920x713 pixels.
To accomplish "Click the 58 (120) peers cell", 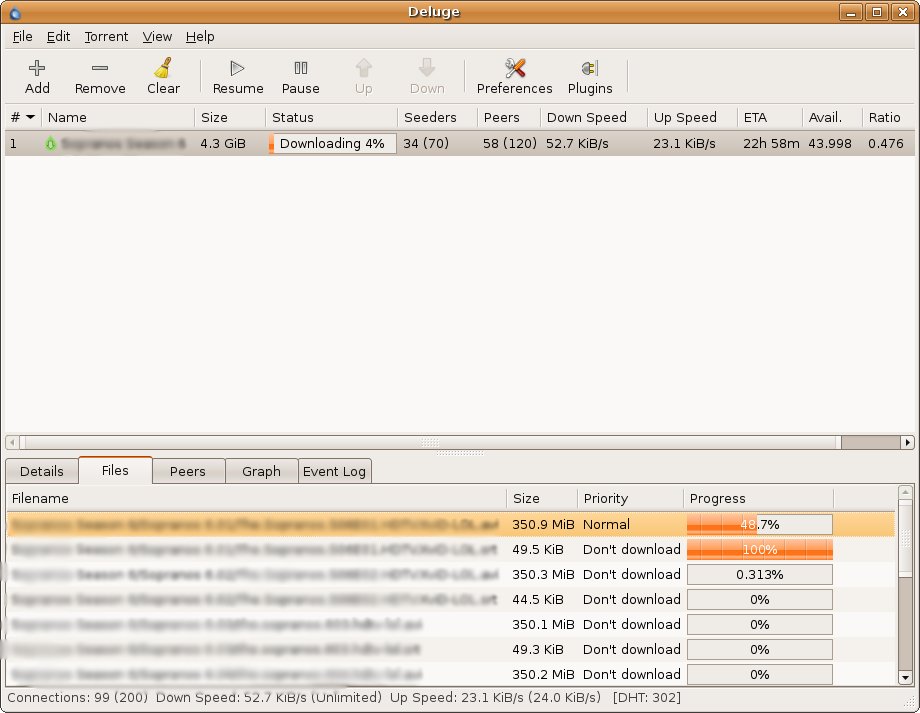I will tap(509, 144).
